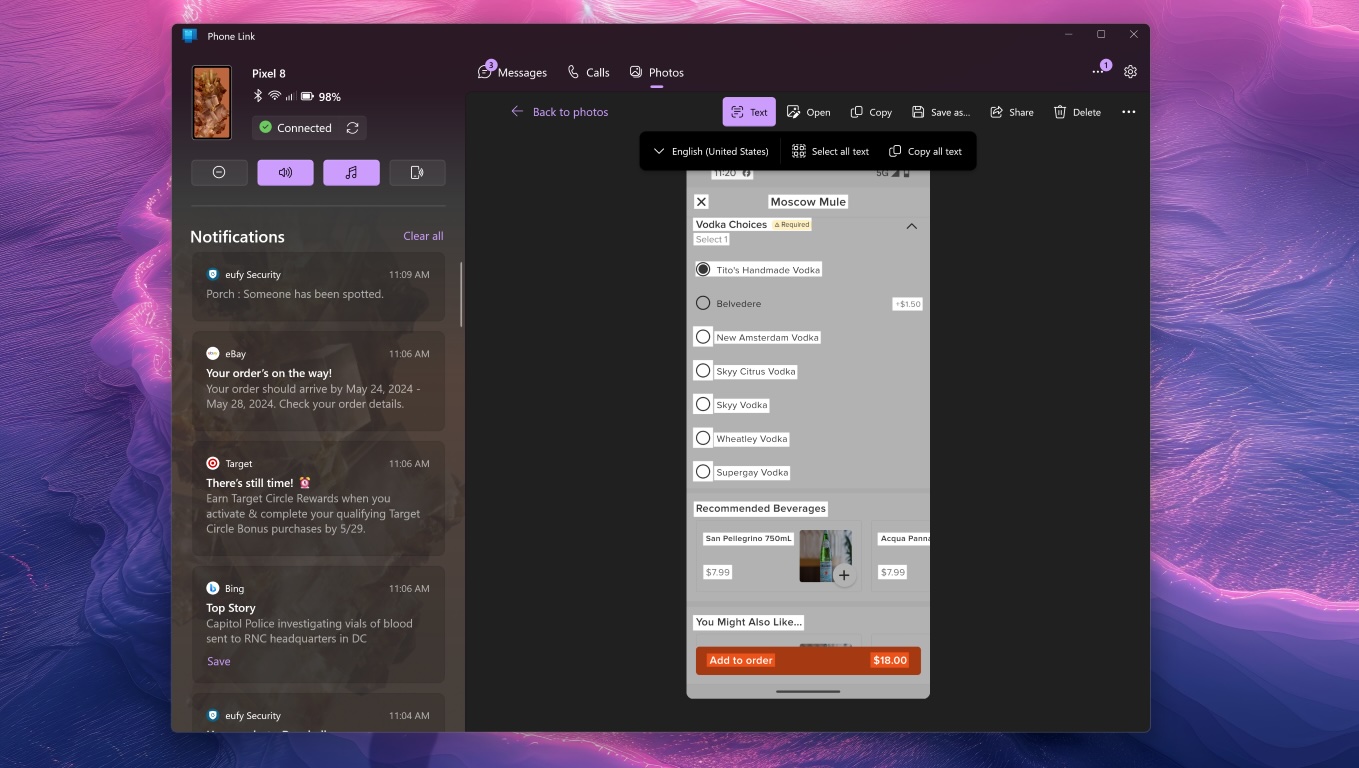Expand English (United States) language dropdown

(x=710, y=151)
